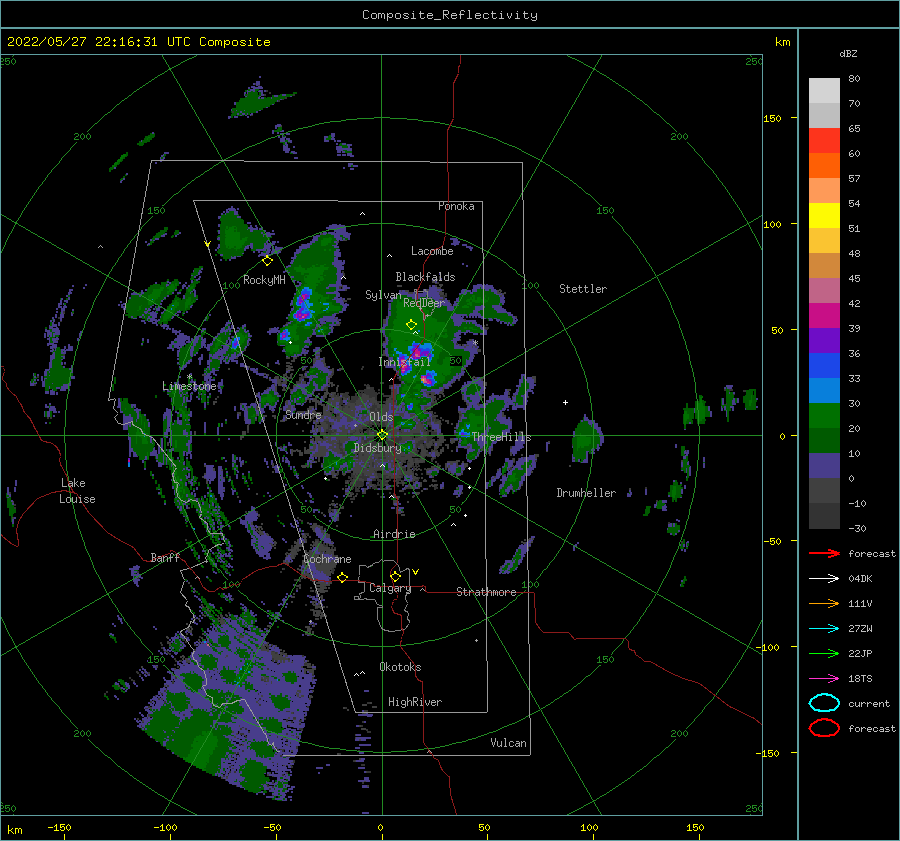Click the HighRiver label
The image size is (900, 841).
(x=415, y=702)
